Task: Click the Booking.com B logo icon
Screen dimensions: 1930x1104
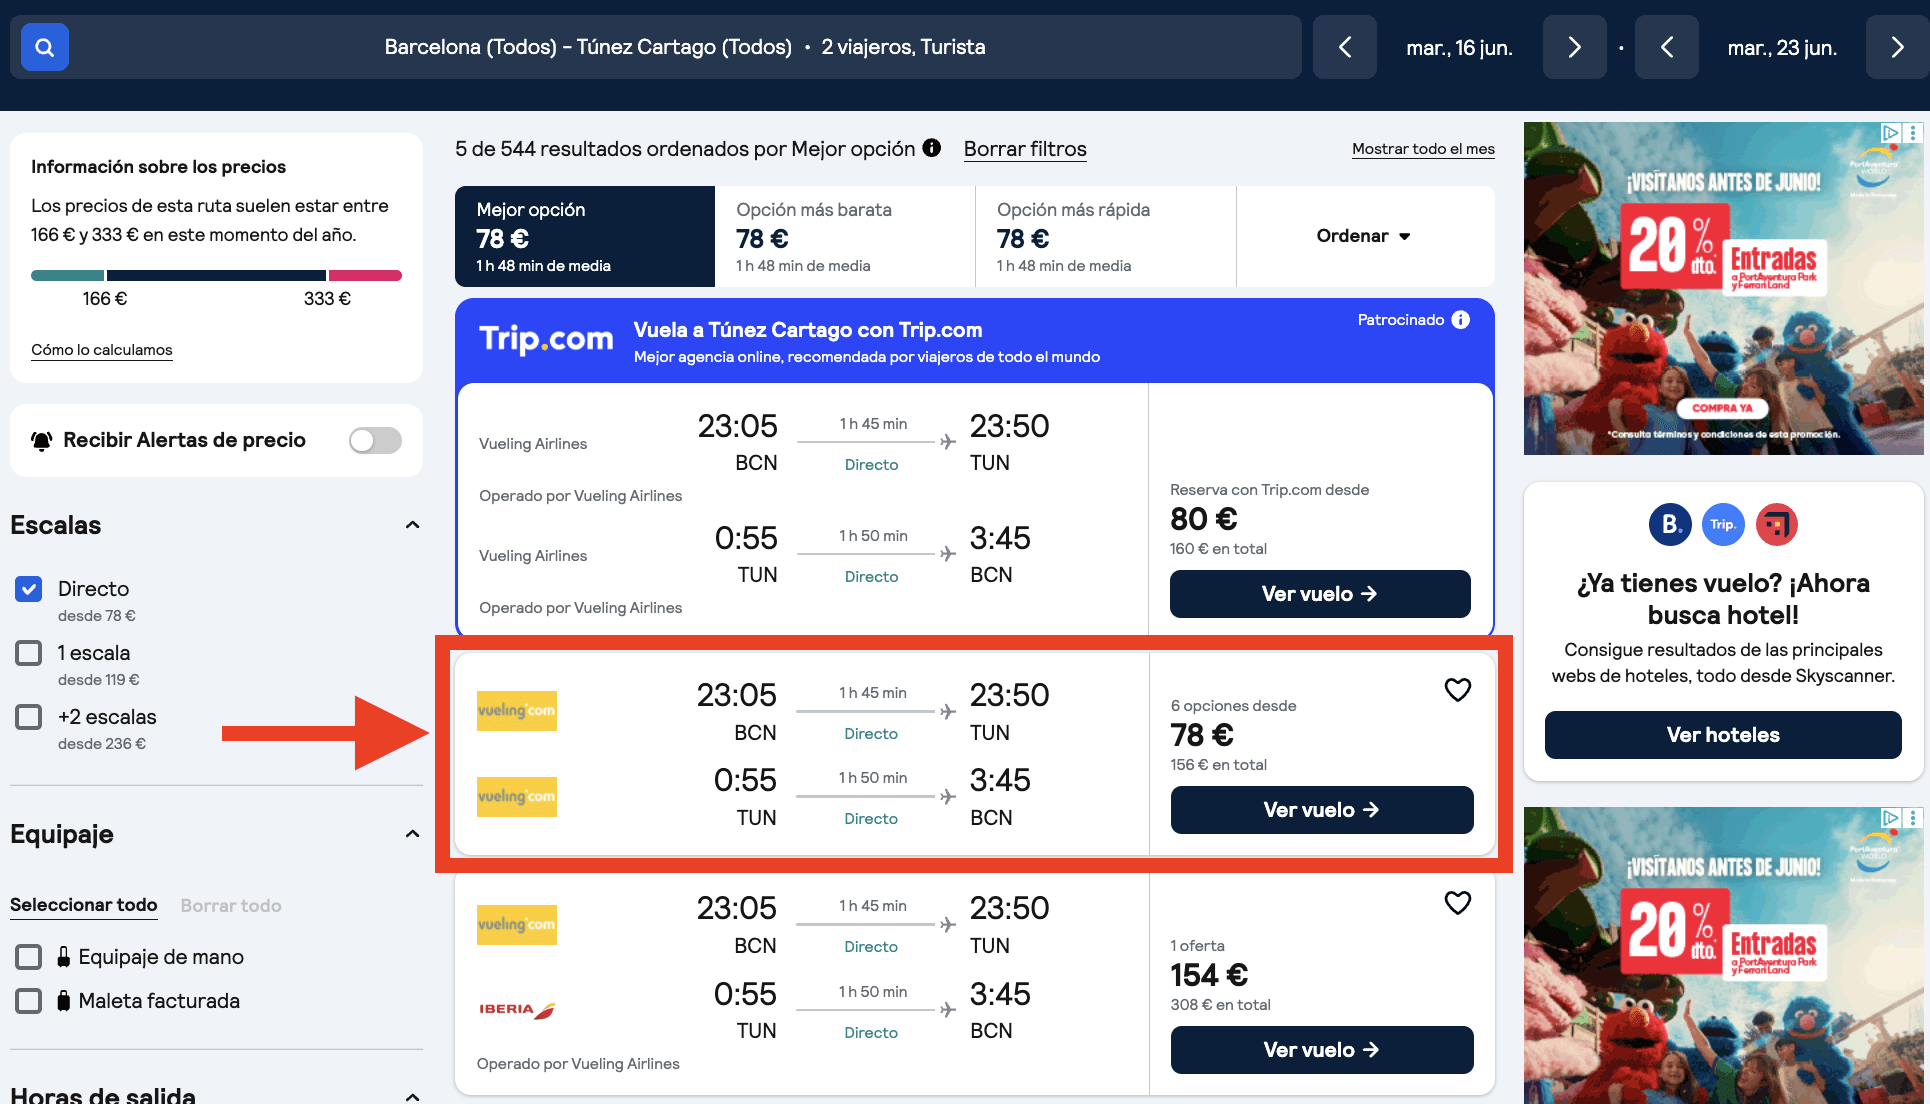Action: 1670,524
